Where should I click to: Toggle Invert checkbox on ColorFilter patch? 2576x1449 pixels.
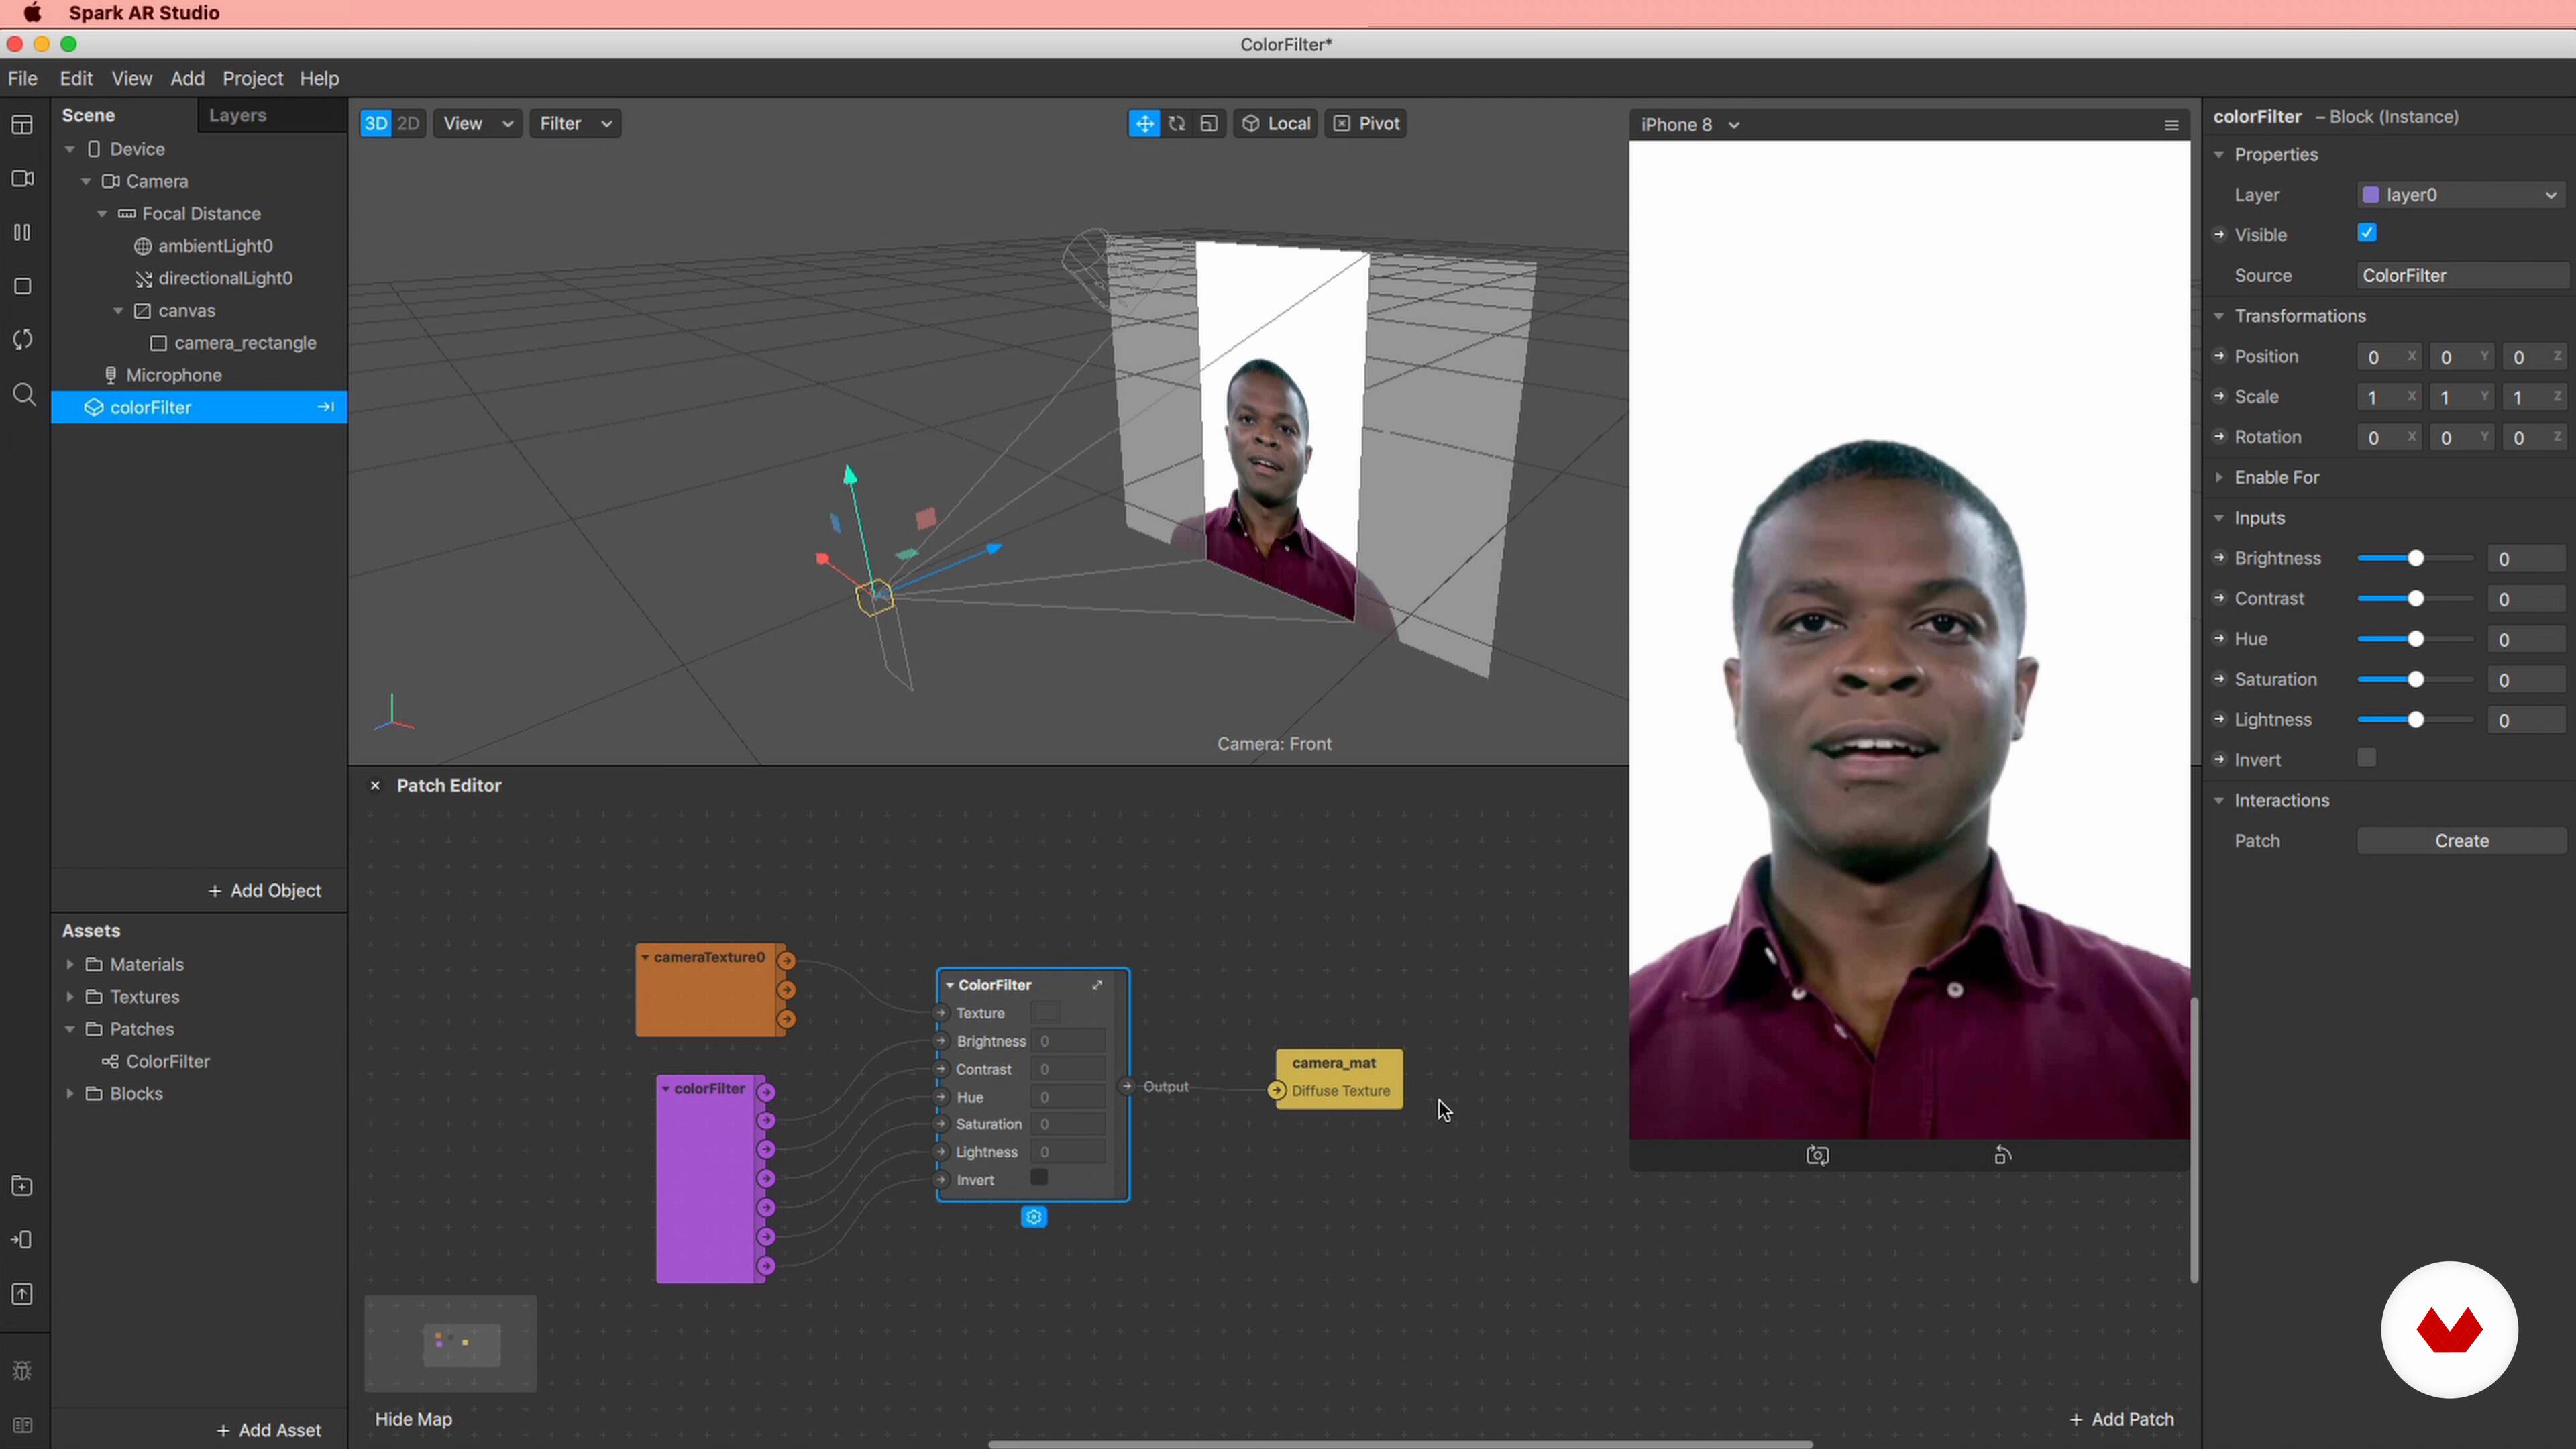point(1039,1178)
